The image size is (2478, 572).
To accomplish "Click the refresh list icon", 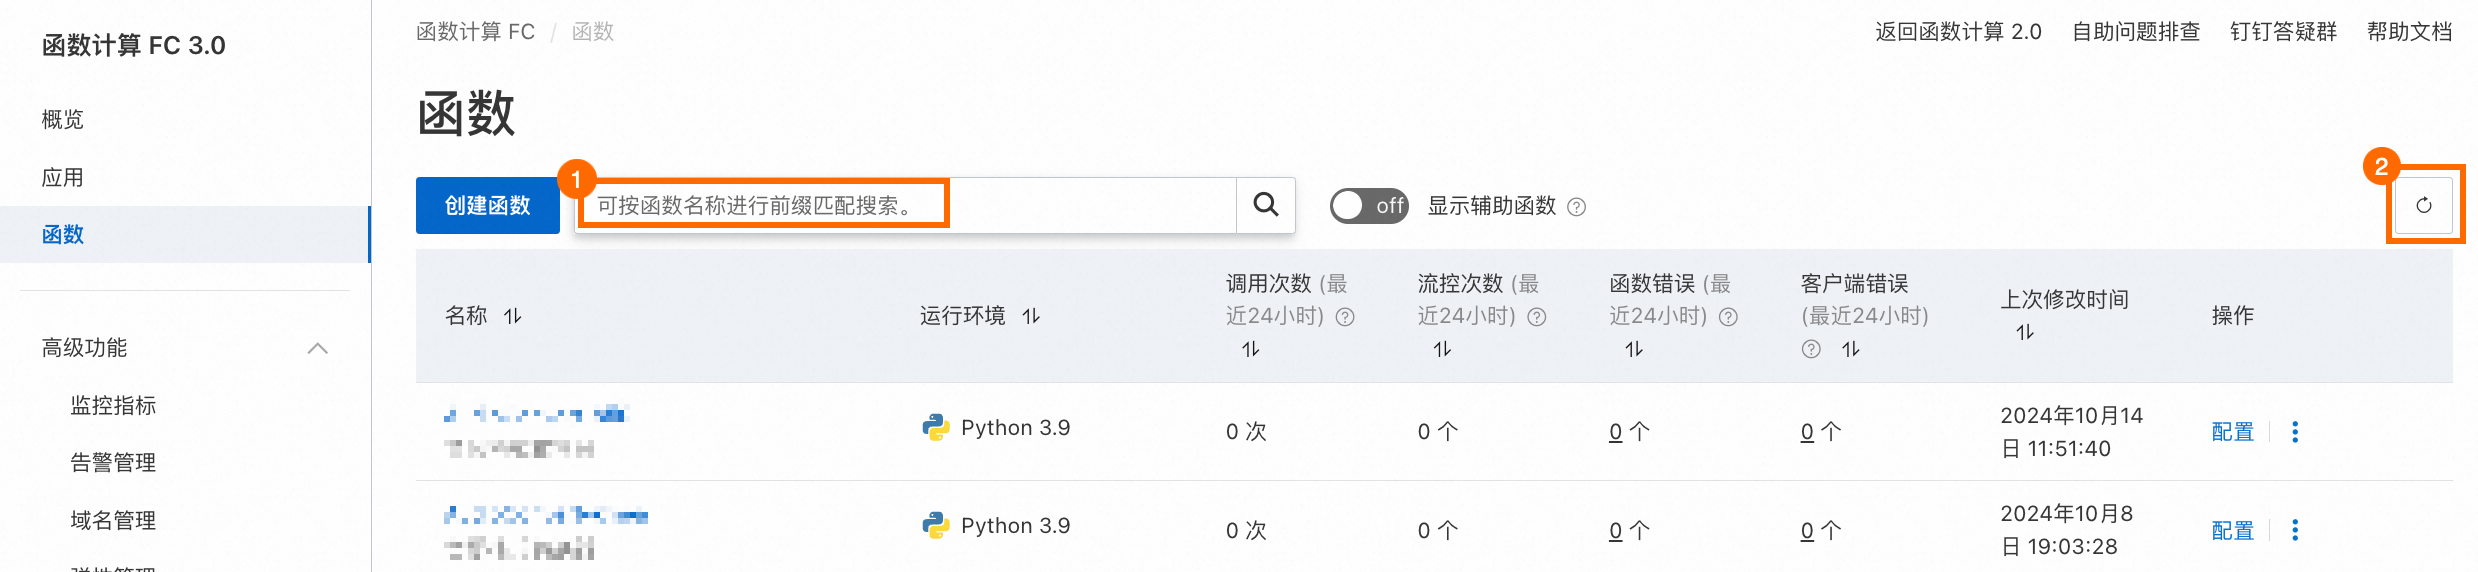I will (x=2424, y=205).
